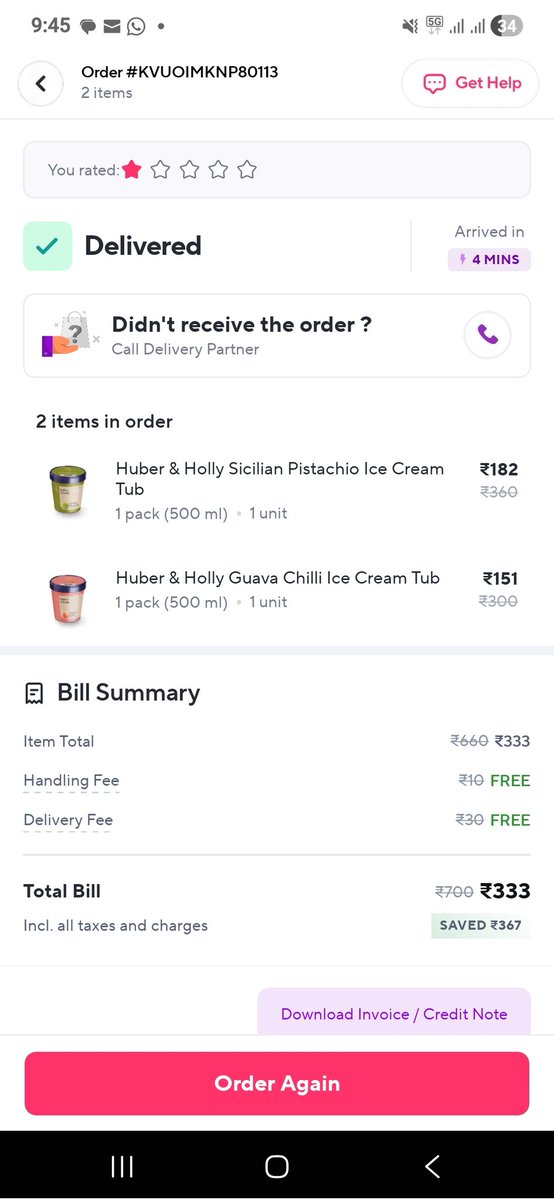Select the first rating star
The image size is (554, 1200).
tap(132, 170)
